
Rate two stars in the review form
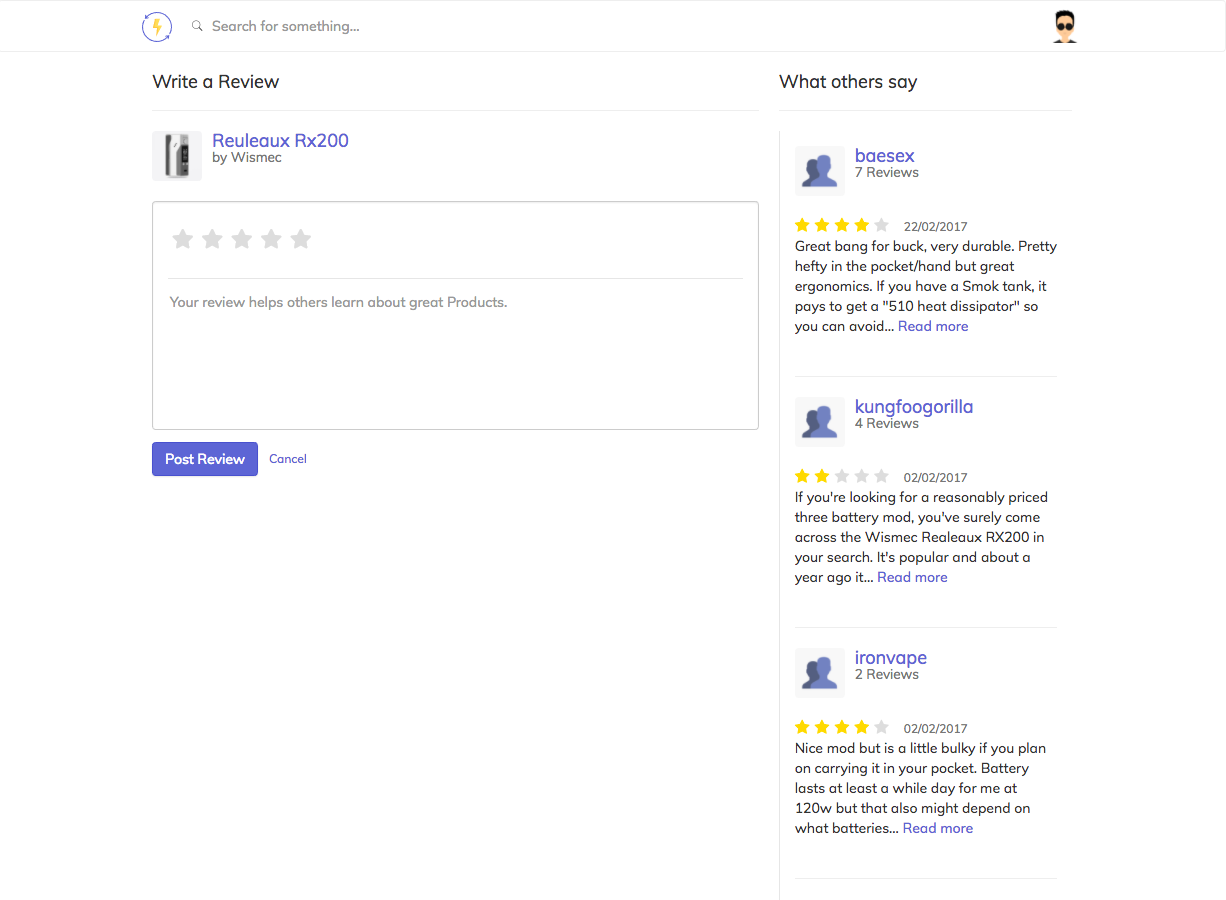click(x=212, y=239)
